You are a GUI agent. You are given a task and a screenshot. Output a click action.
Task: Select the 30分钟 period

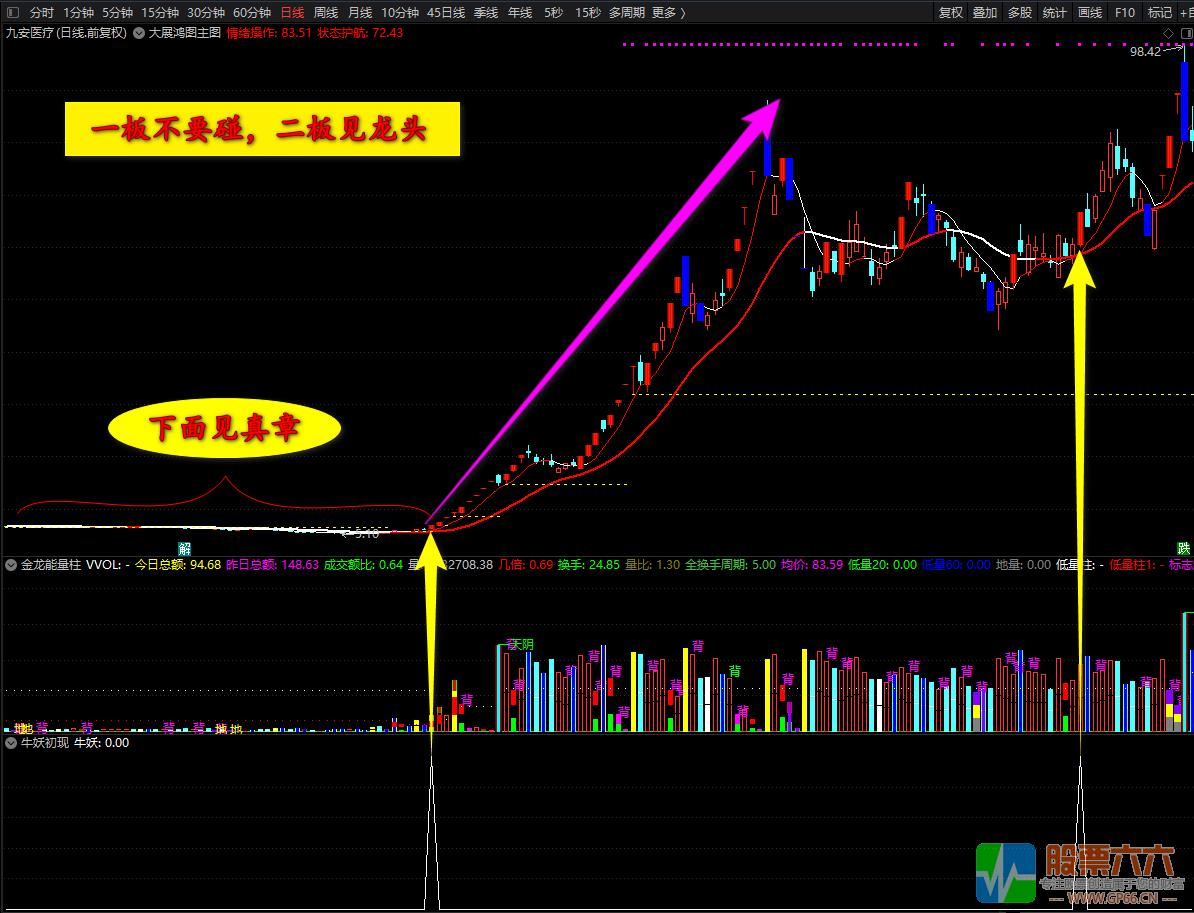[x=206, y=12]
